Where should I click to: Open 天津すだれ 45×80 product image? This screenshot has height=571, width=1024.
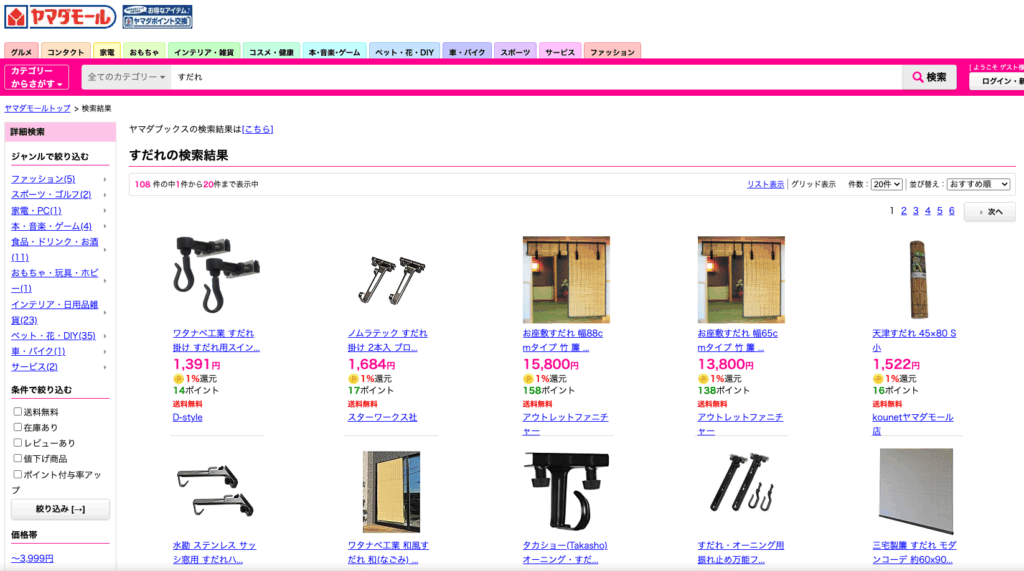pos(918,280)
